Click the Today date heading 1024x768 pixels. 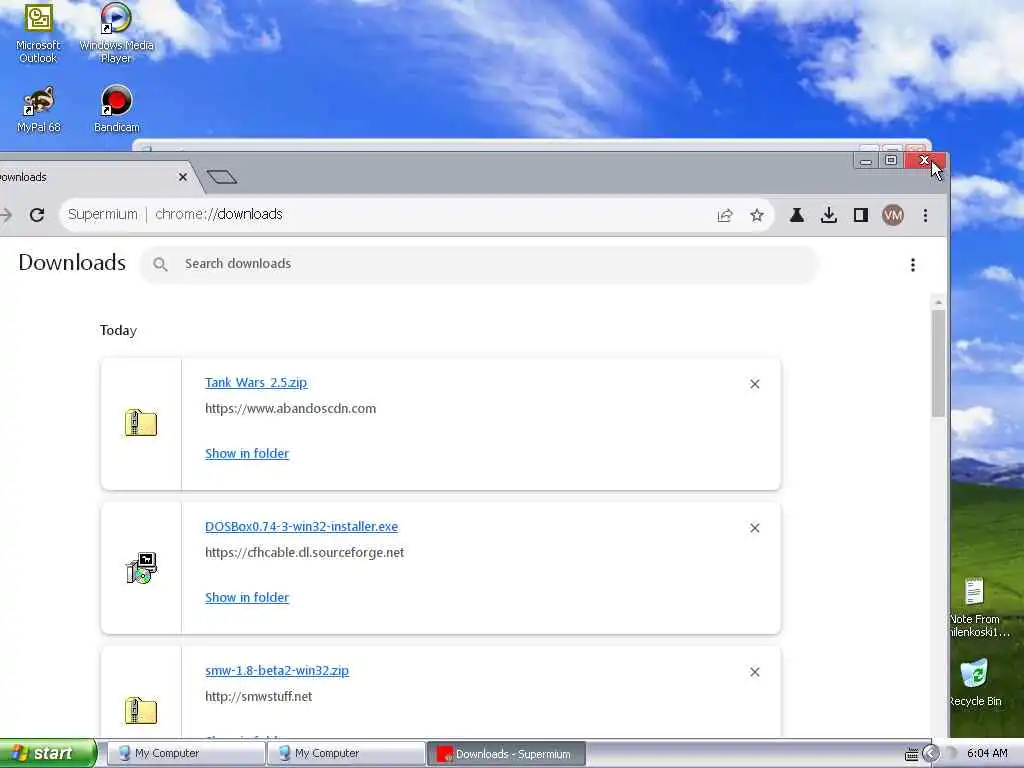click(118, 330)
